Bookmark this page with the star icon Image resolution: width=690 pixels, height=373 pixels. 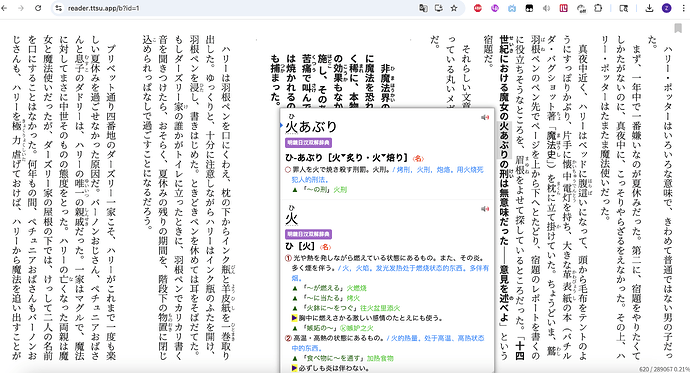point(454,8)
